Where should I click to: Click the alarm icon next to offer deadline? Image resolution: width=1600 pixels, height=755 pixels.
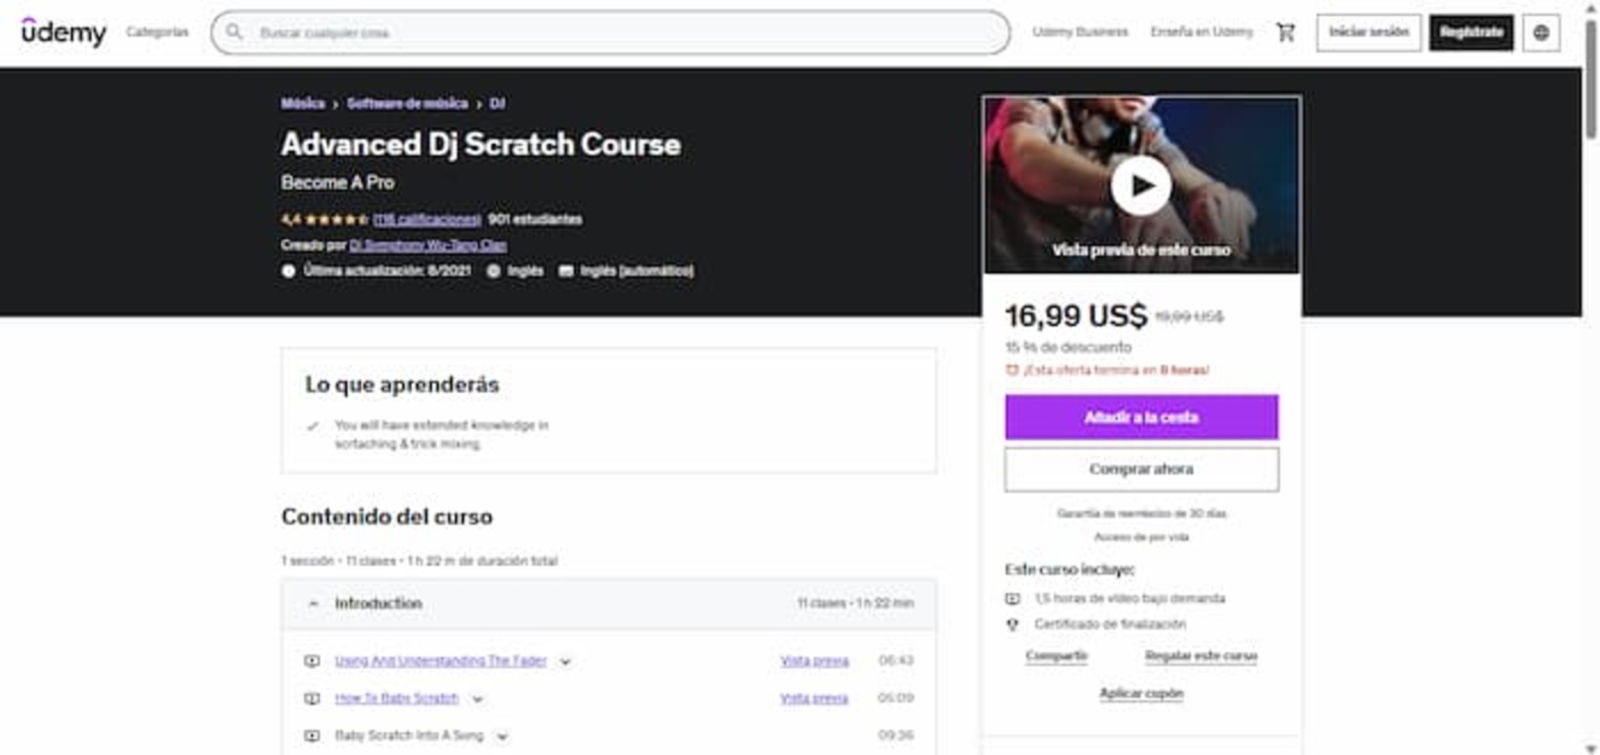(x=1011, y=370)
